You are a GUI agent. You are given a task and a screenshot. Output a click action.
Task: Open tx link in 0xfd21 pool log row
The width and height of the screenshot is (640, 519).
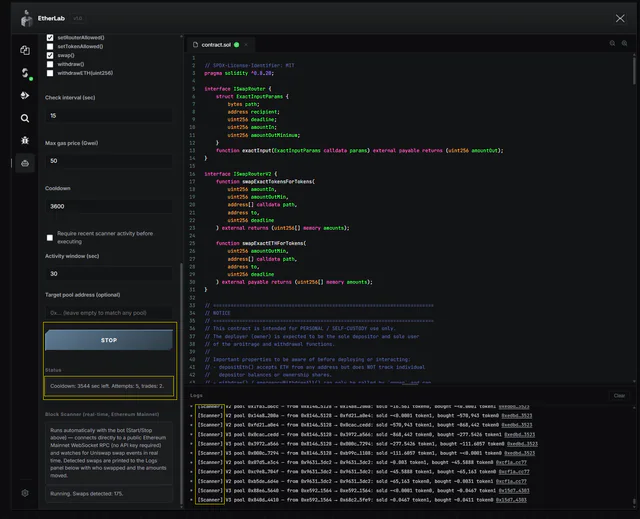click(x=517, y=425)
